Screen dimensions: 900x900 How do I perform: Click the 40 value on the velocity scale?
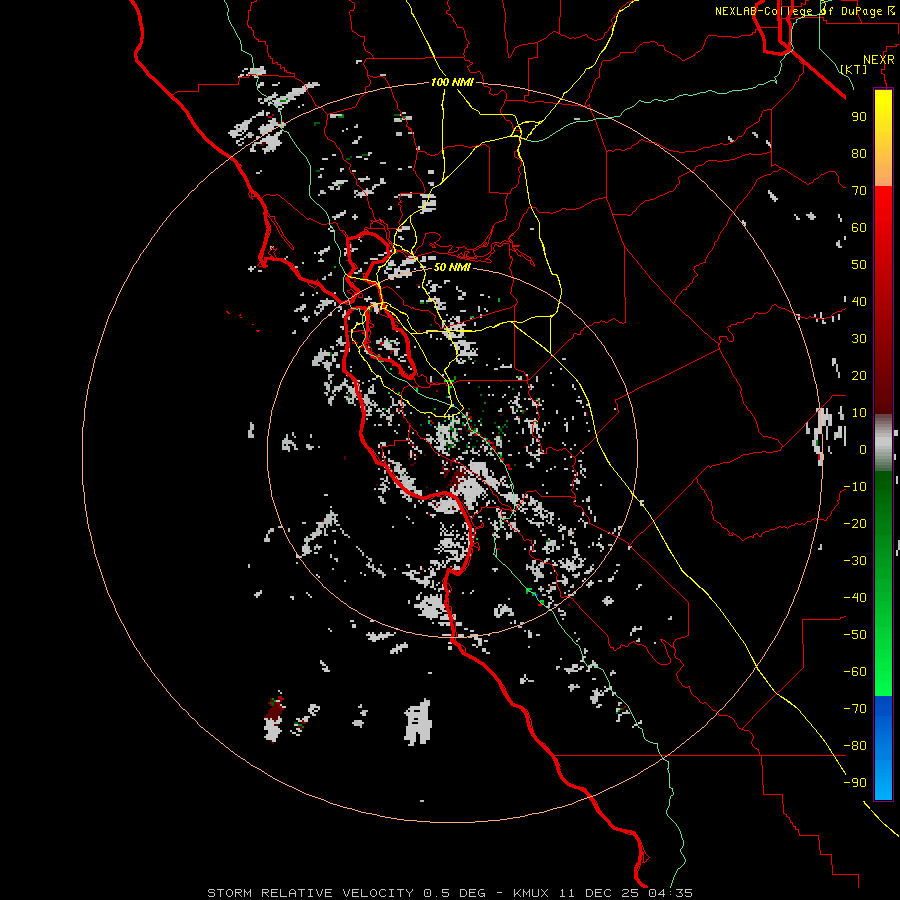[x=859, y=302]
